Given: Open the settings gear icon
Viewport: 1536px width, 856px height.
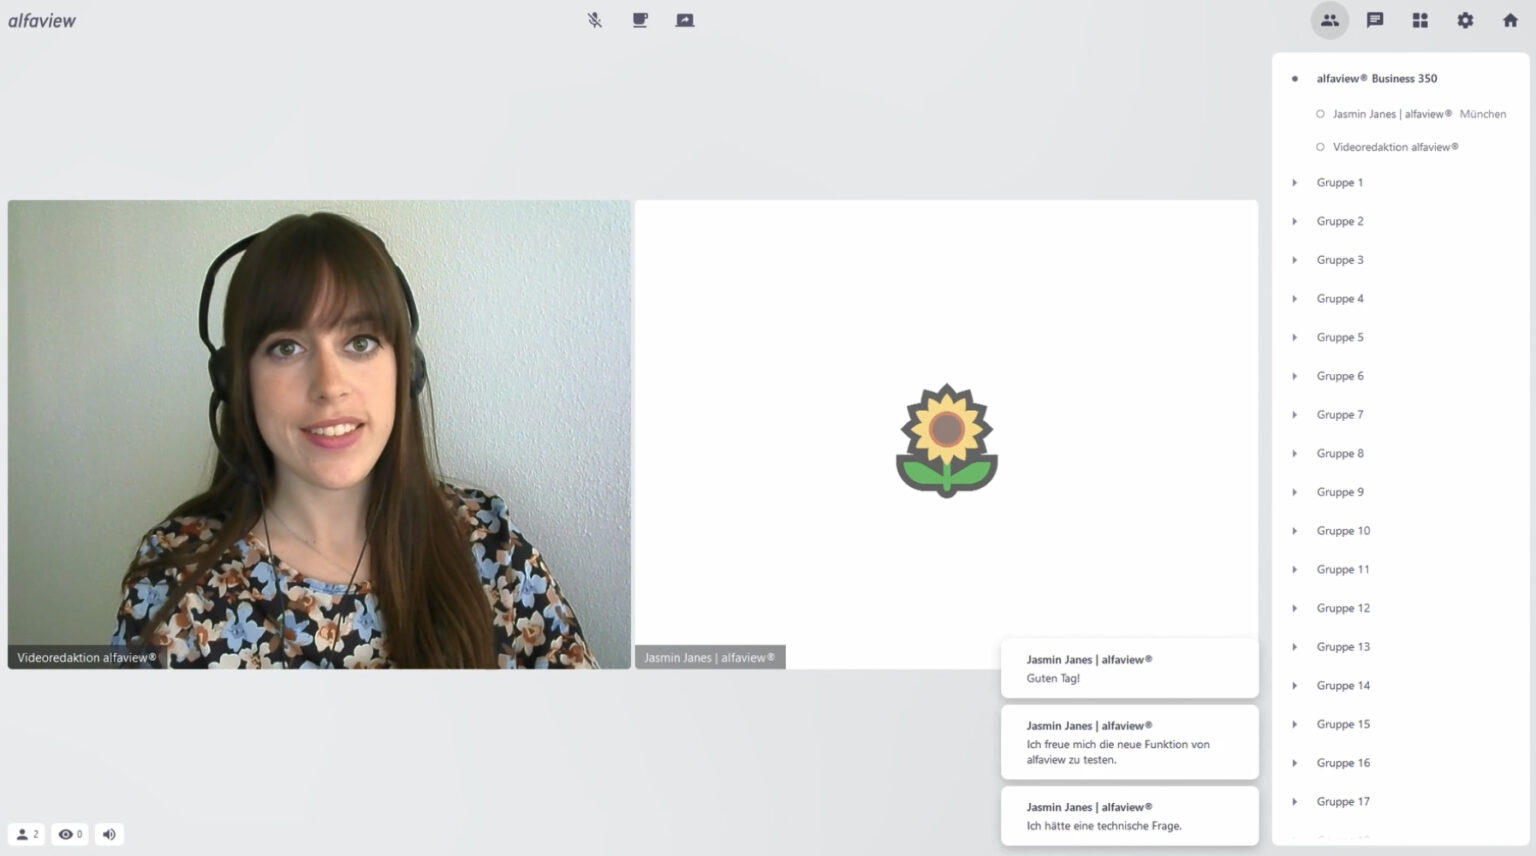Looking at the screenshot, I should click(x=1464, y=20).
